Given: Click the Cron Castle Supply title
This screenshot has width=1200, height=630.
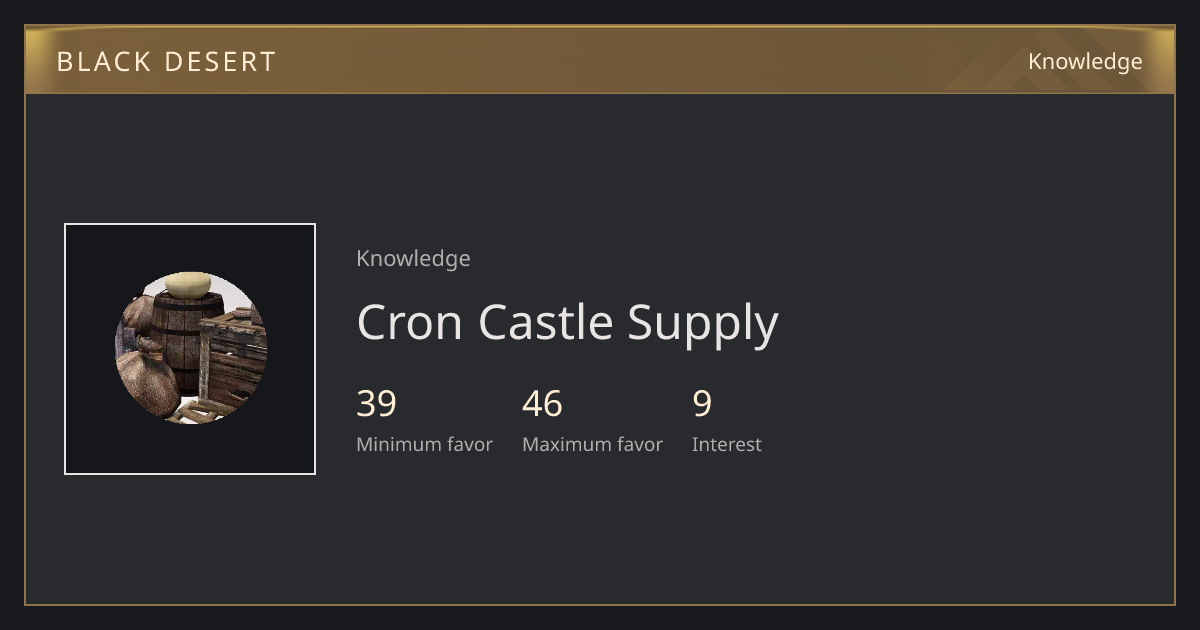Looking at the screenshot, I should click(x=567, y=323).
